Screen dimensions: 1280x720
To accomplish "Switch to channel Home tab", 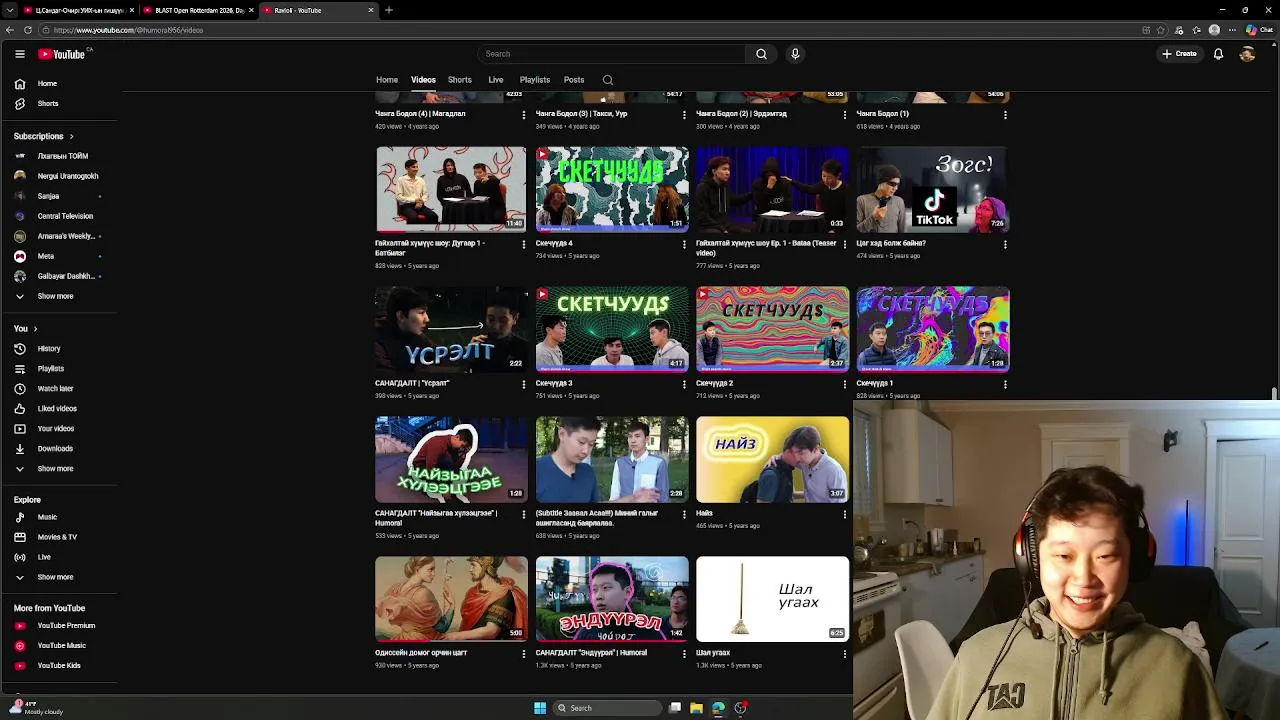I will coord(387,80).
